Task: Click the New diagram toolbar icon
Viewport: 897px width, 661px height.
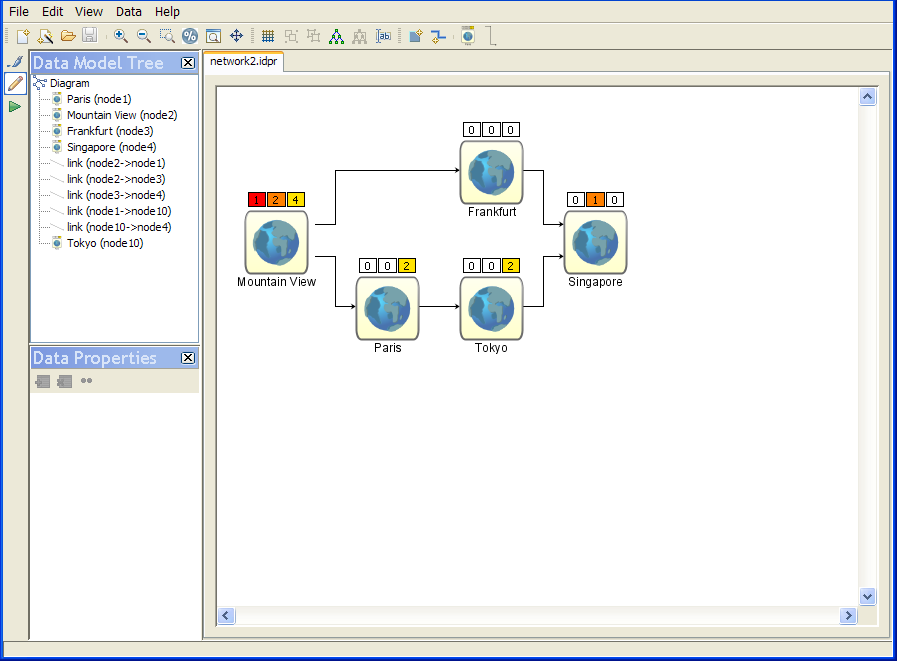Action: (22, 36)
